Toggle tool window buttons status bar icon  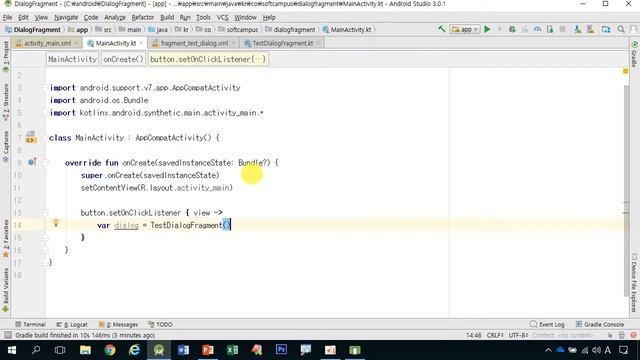pyautogui.click(x=7, y=335)
